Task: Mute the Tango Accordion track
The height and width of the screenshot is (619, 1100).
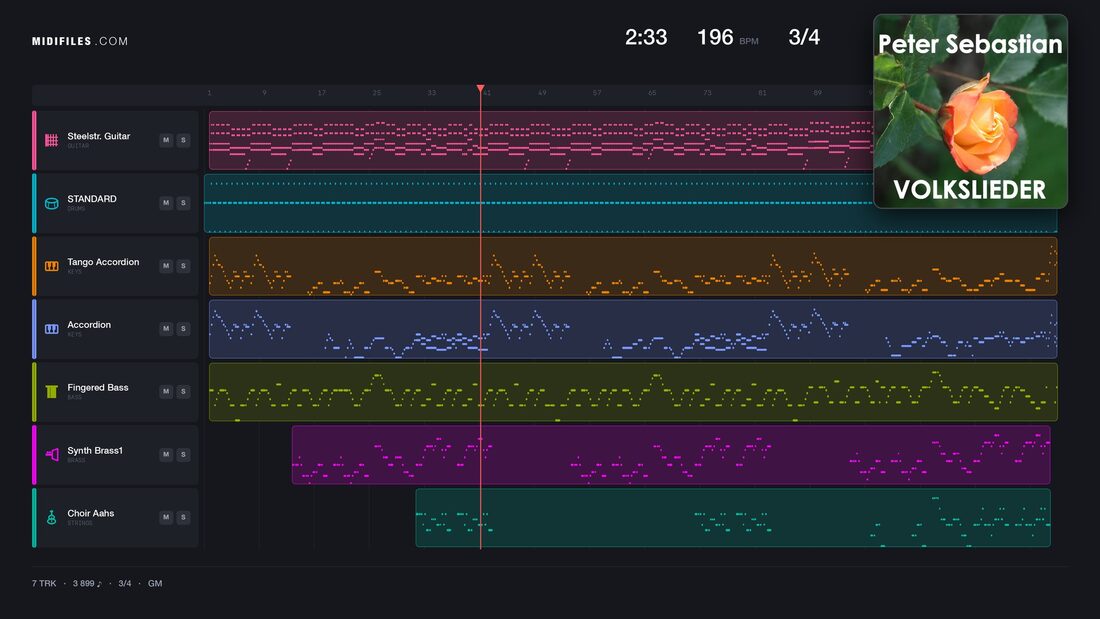Action: [166, 266]
